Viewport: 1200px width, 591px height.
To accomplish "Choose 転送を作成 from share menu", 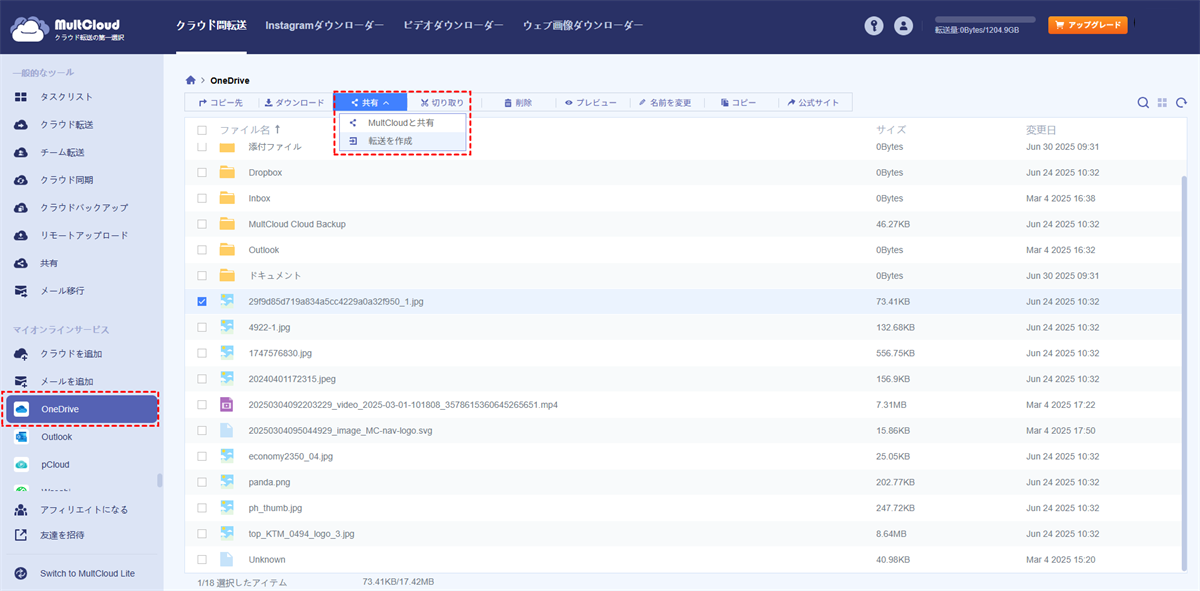I will 390,141.
